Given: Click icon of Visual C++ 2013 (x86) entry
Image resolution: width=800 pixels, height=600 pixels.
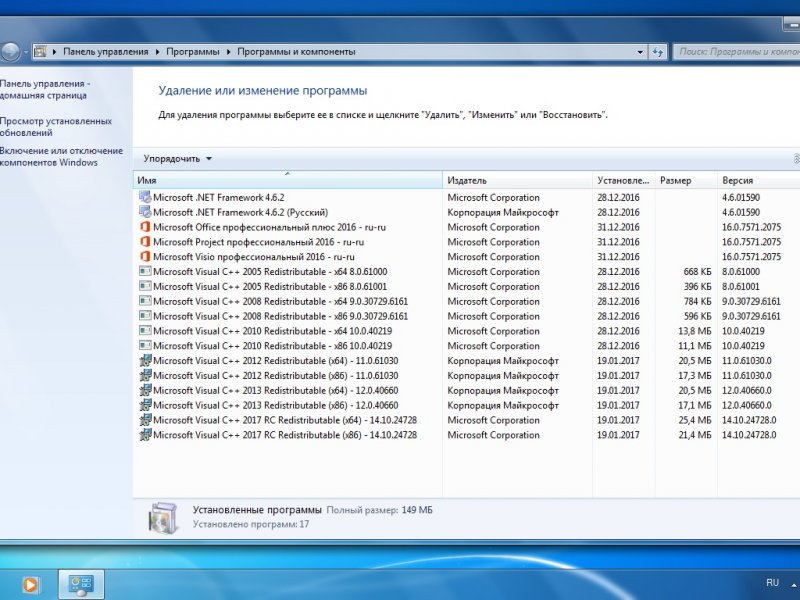Looking at the screenshot, I should point(145,405).
